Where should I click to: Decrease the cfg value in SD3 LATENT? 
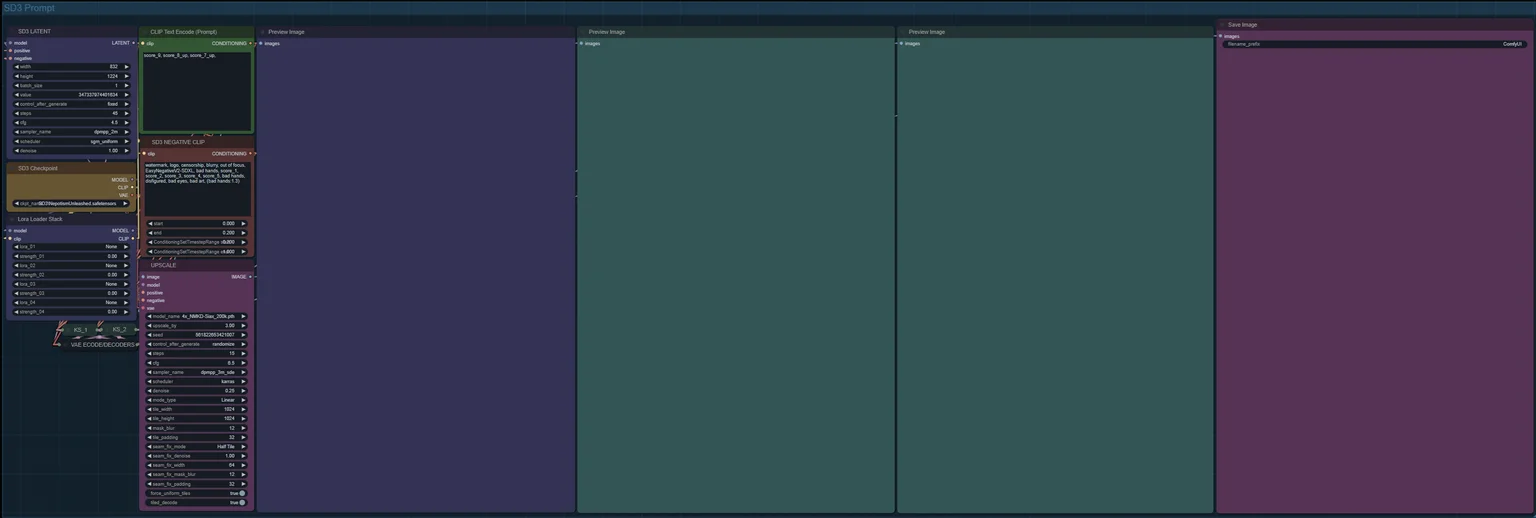click(x=17, y=123)
